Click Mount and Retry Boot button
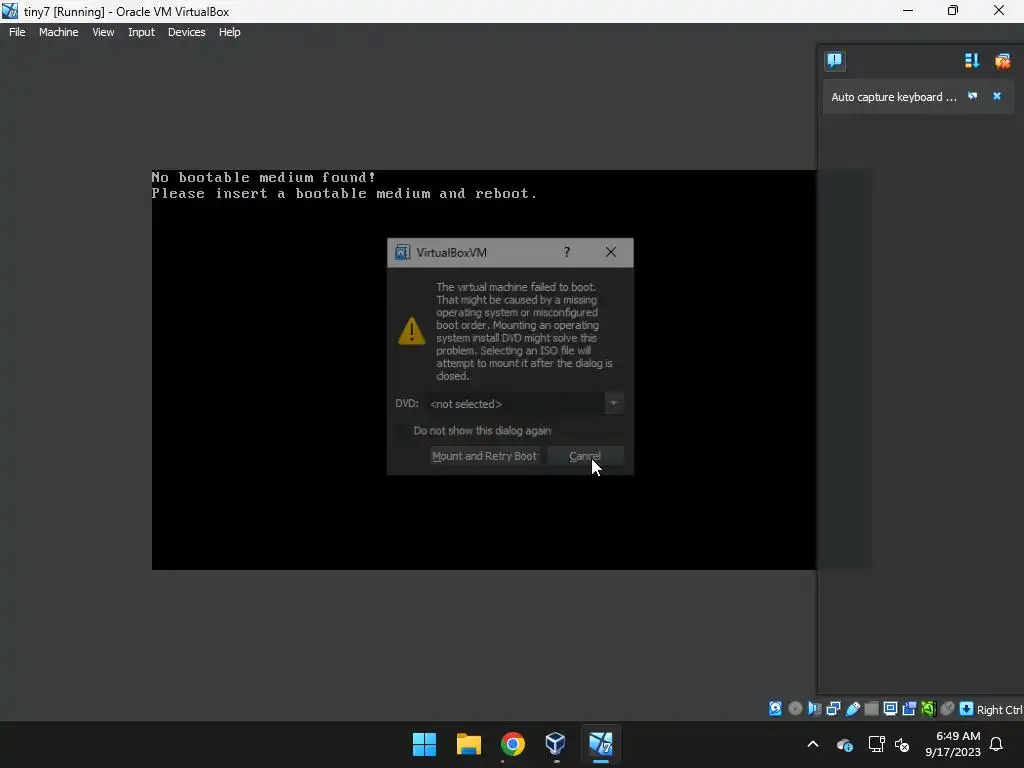This screenshot has height=768, width=1024. click(485, 456)
